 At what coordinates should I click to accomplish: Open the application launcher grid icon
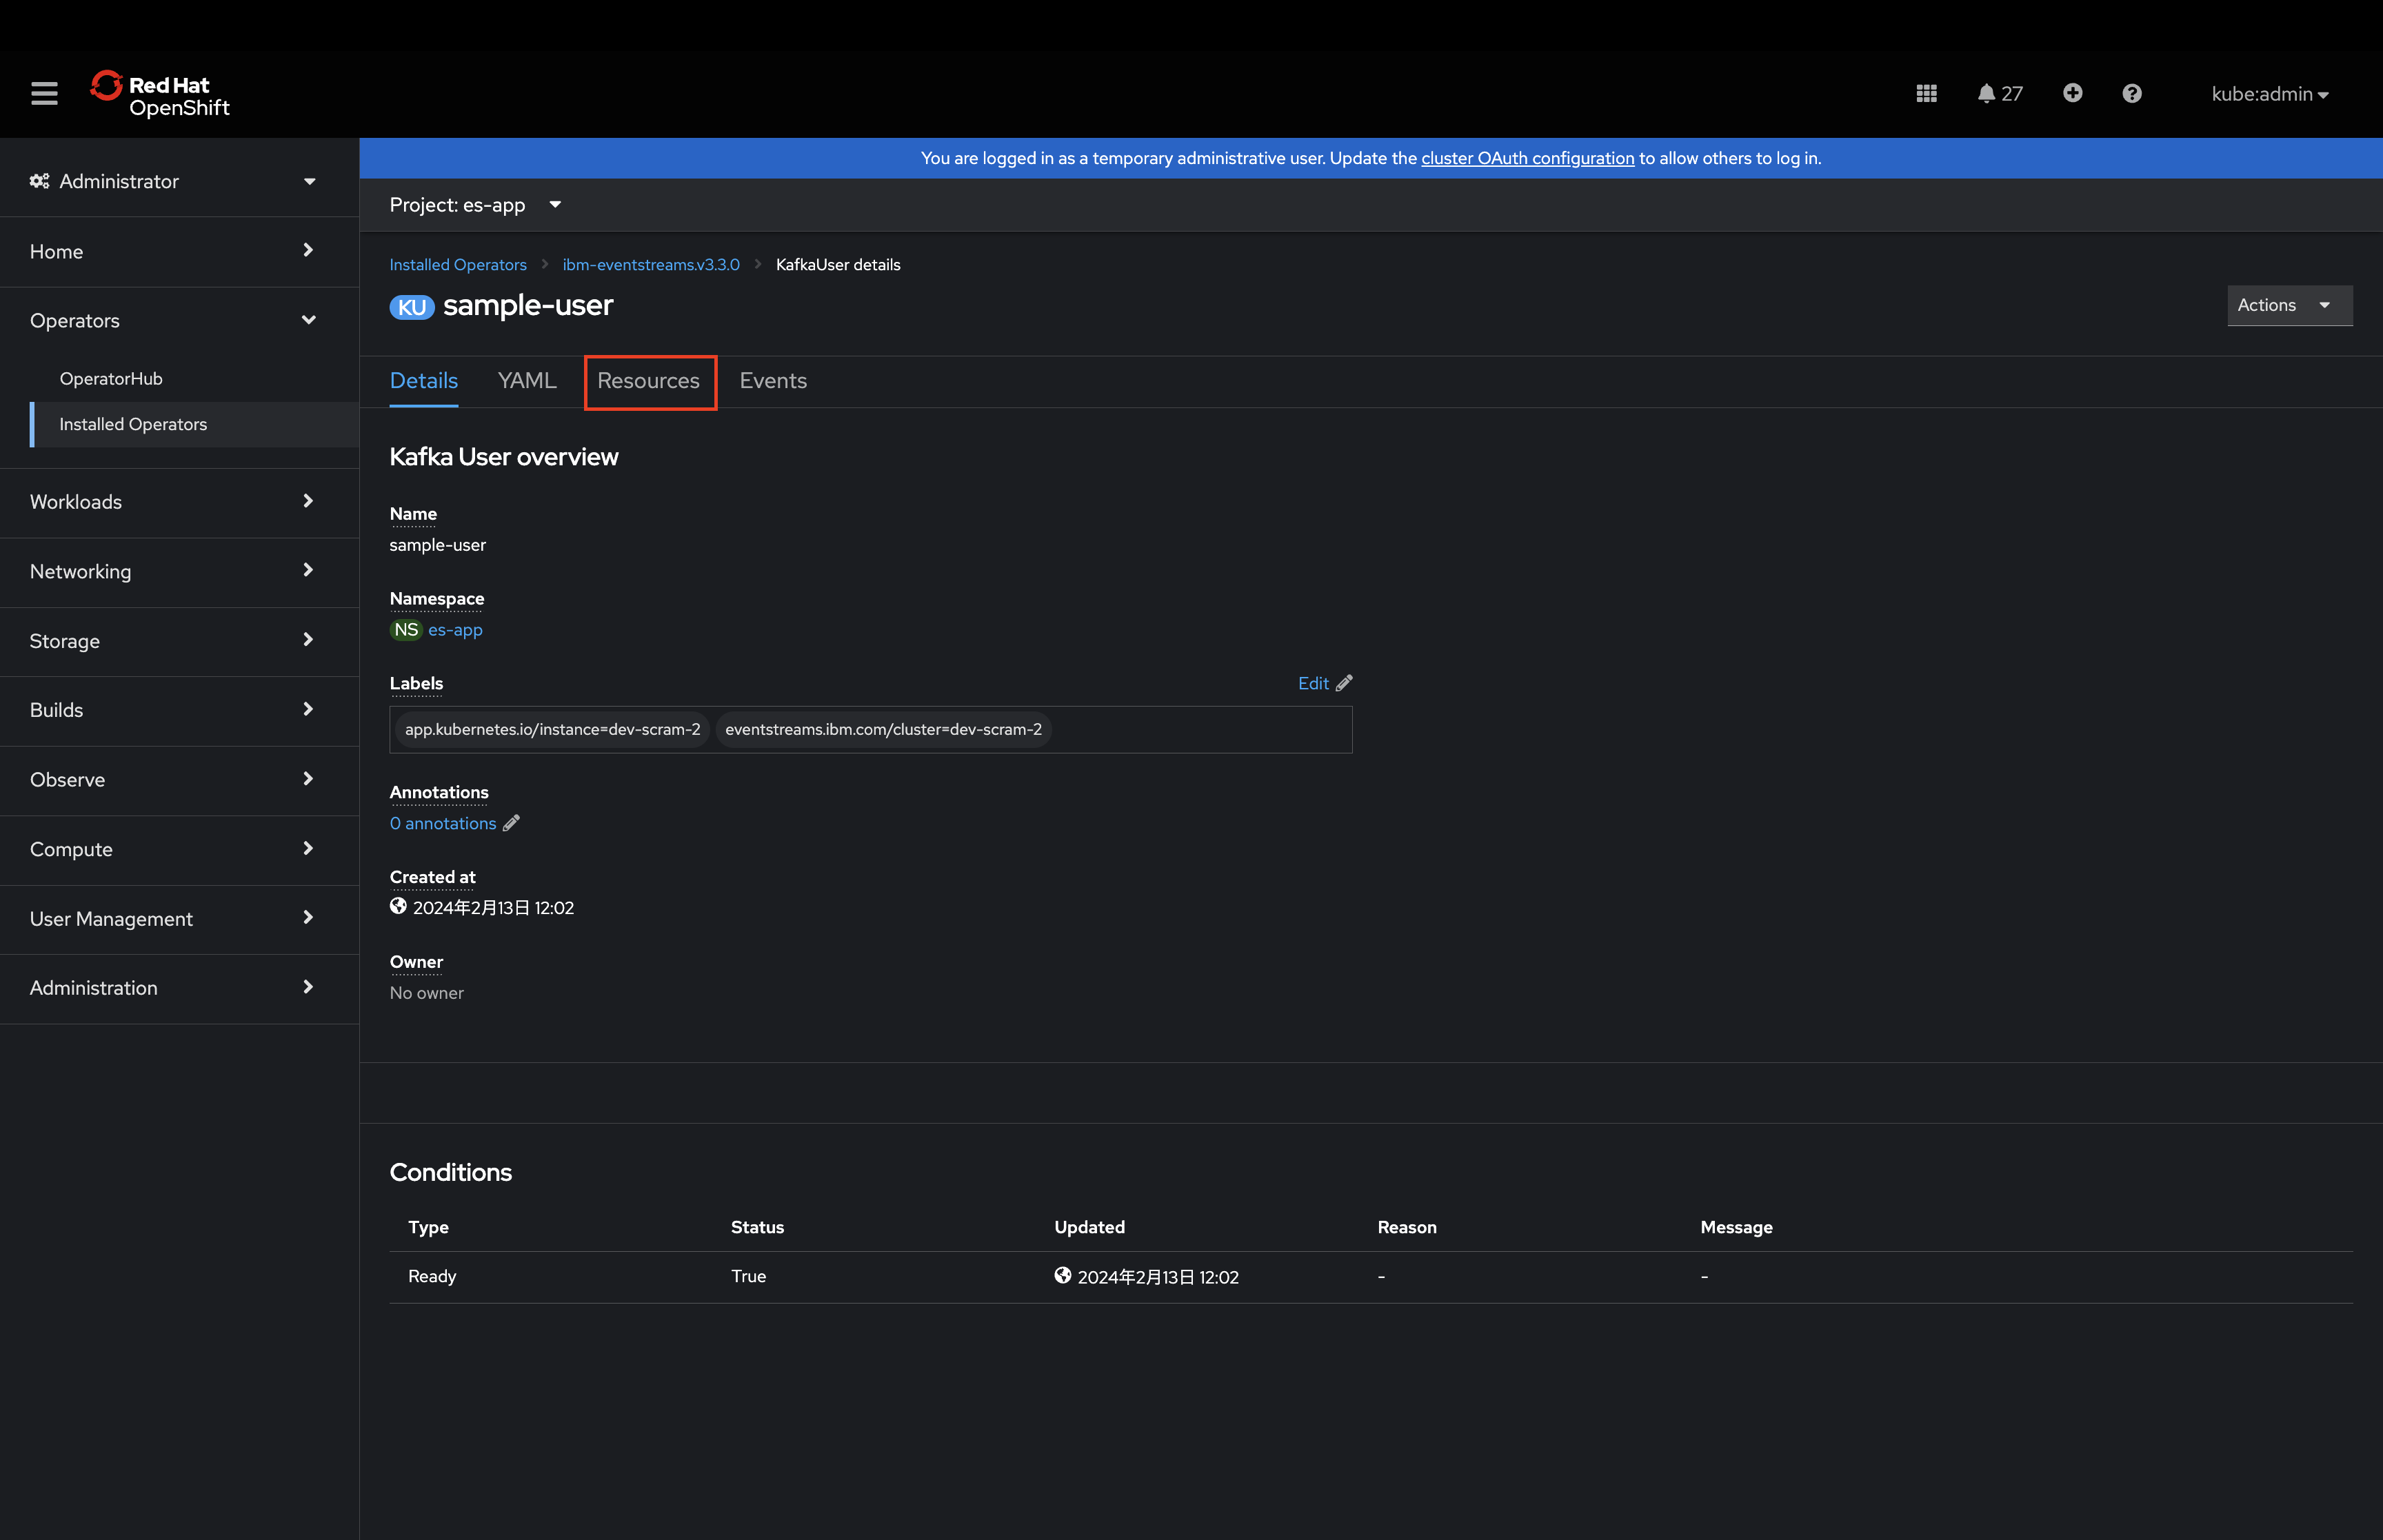click(x=1926, y=94)
